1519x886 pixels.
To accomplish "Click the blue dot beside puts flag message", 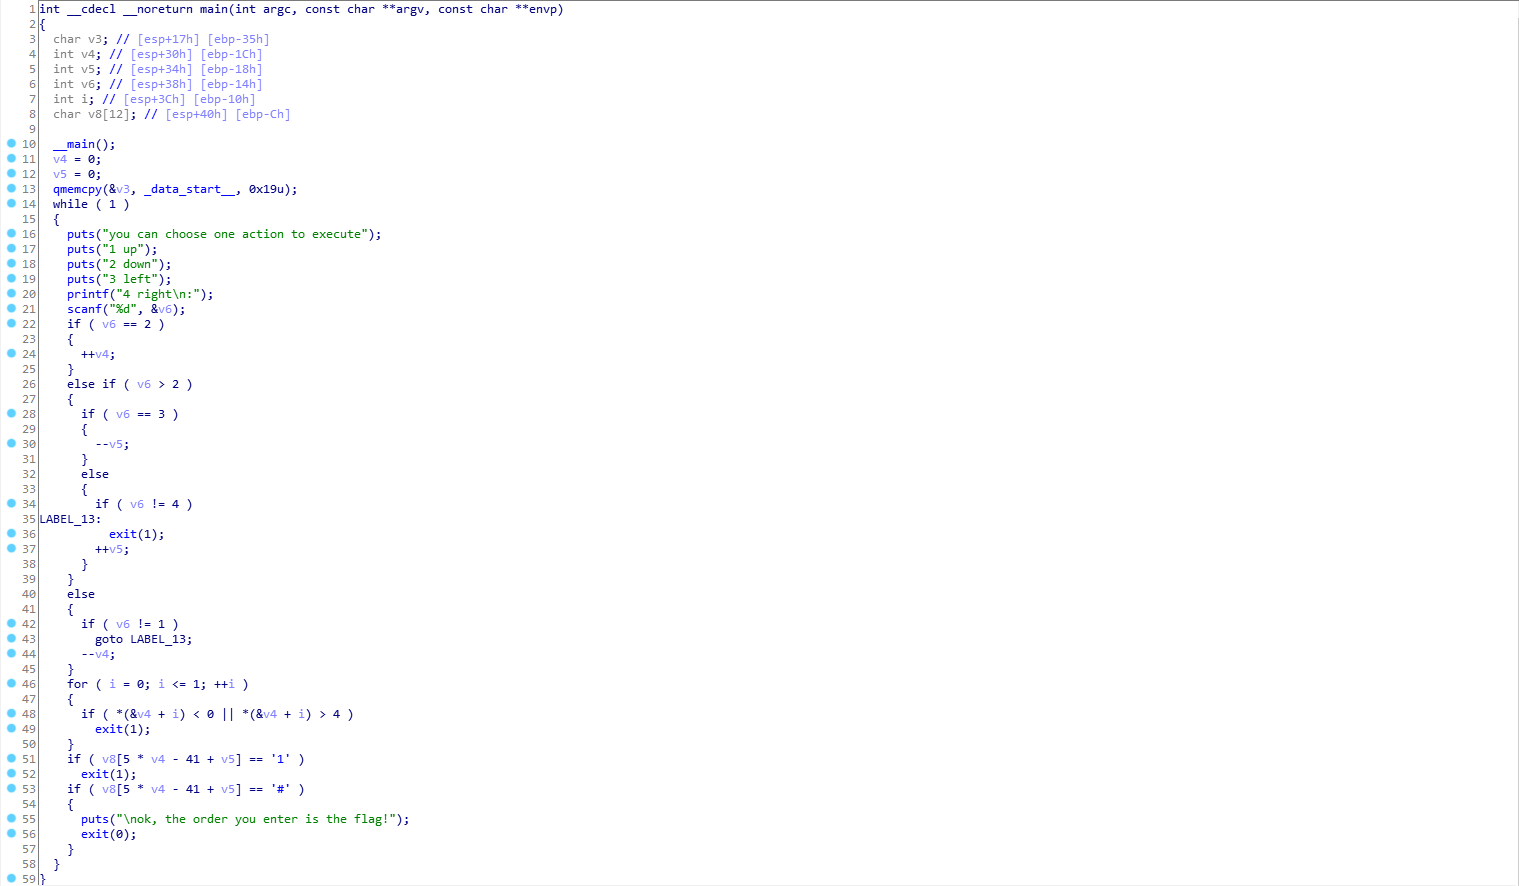I will tap(11, 818).
